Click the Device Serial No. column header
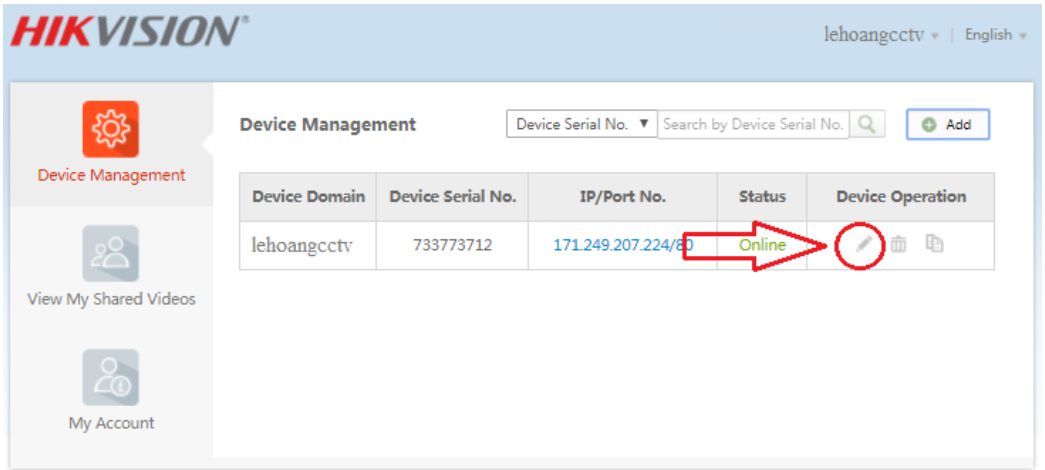1045x470 pixels. pos(453,197)
